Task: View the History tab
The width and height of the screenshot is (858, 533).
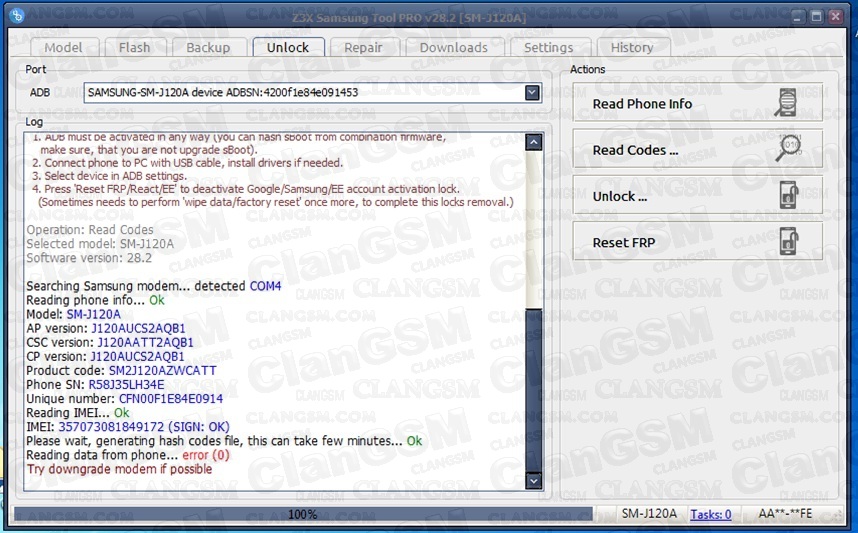Action: pyautogui.click(x=633, y=48)
